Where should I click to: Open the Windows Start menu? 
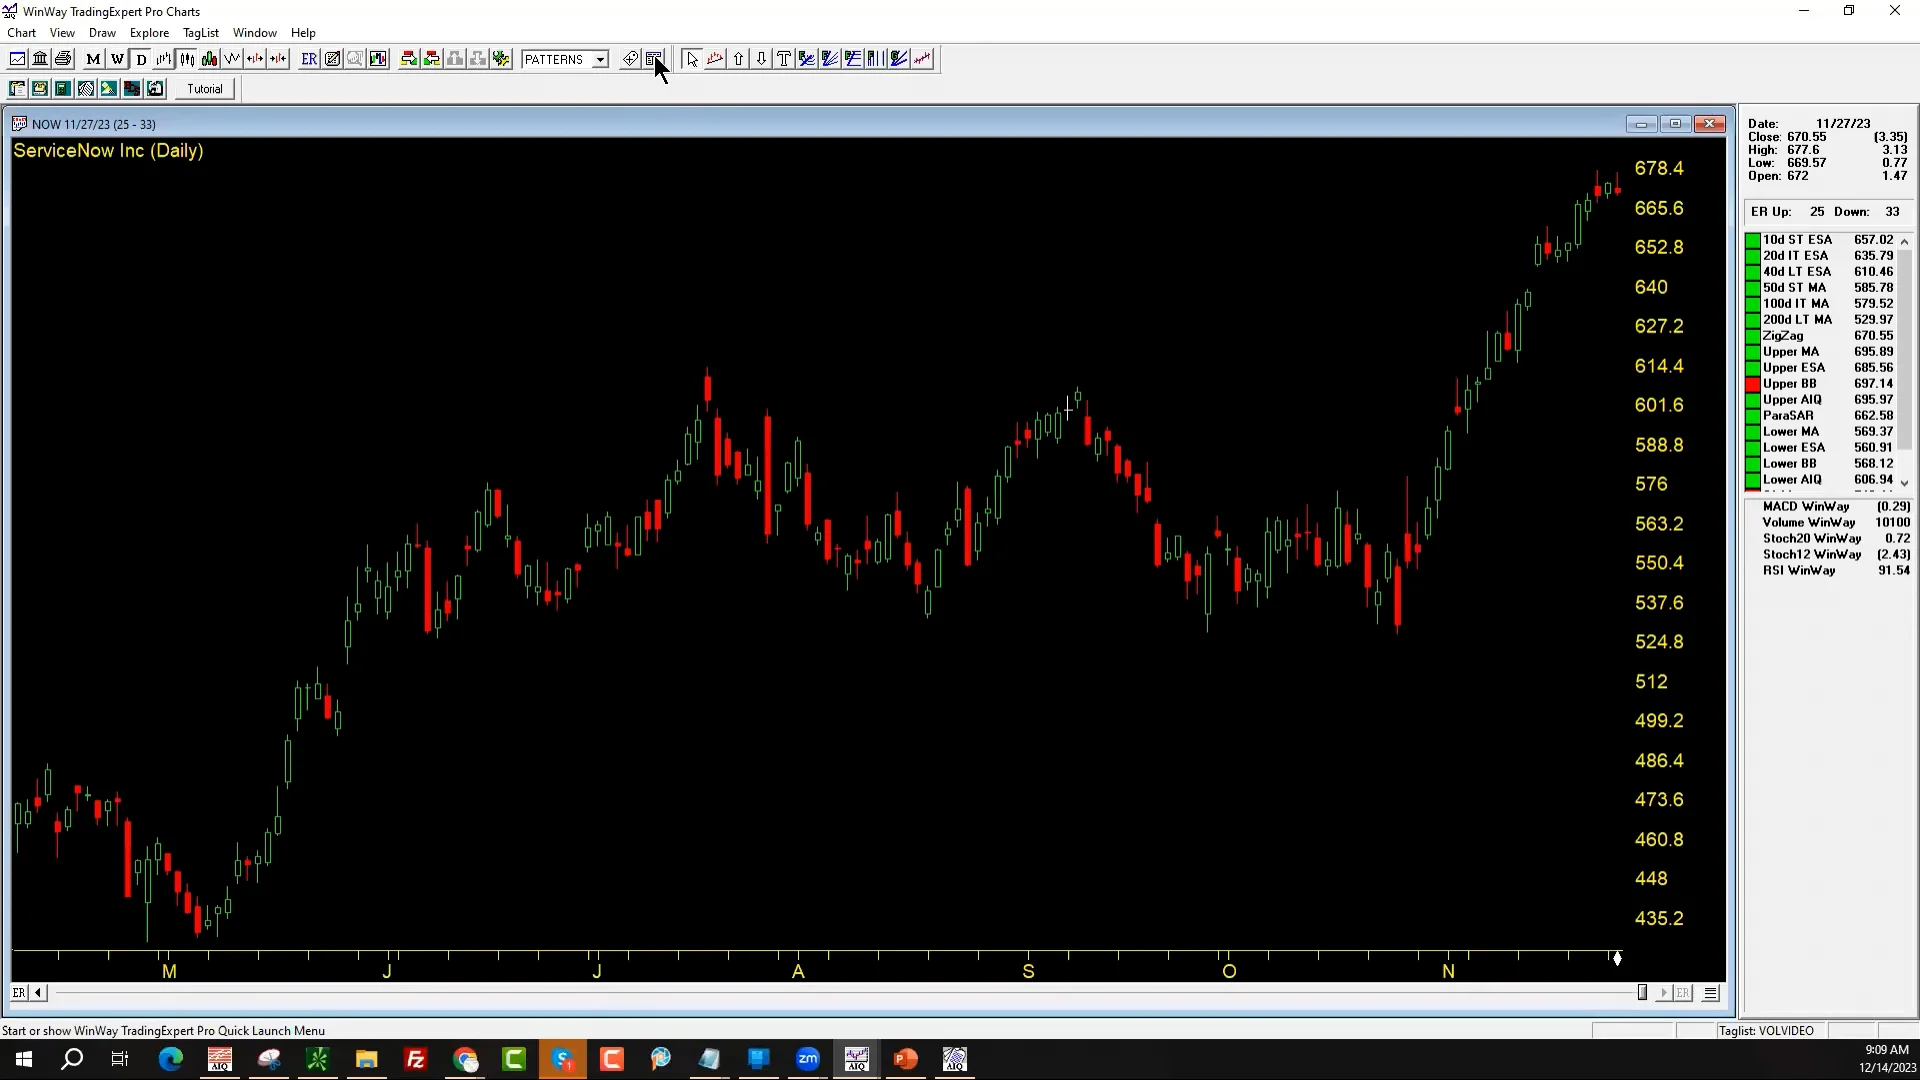[x=22, y=1060]
